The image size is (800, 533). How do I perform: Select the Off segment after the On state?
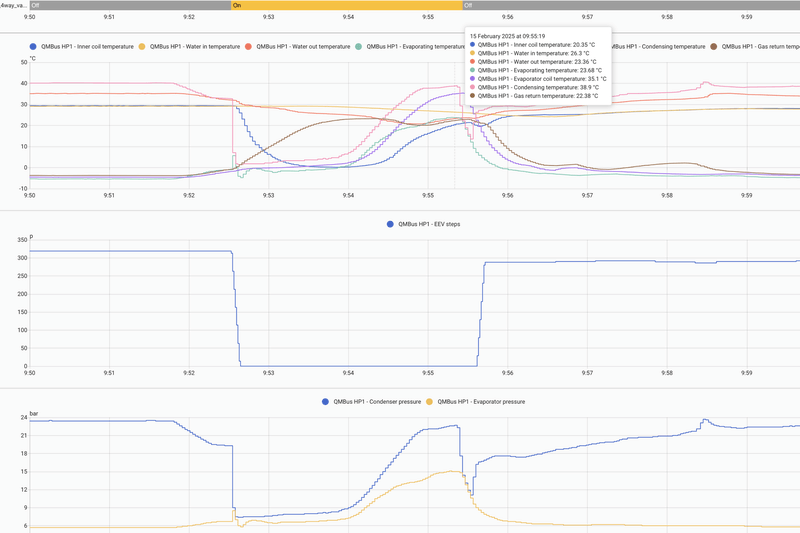[x=631, y=5]
